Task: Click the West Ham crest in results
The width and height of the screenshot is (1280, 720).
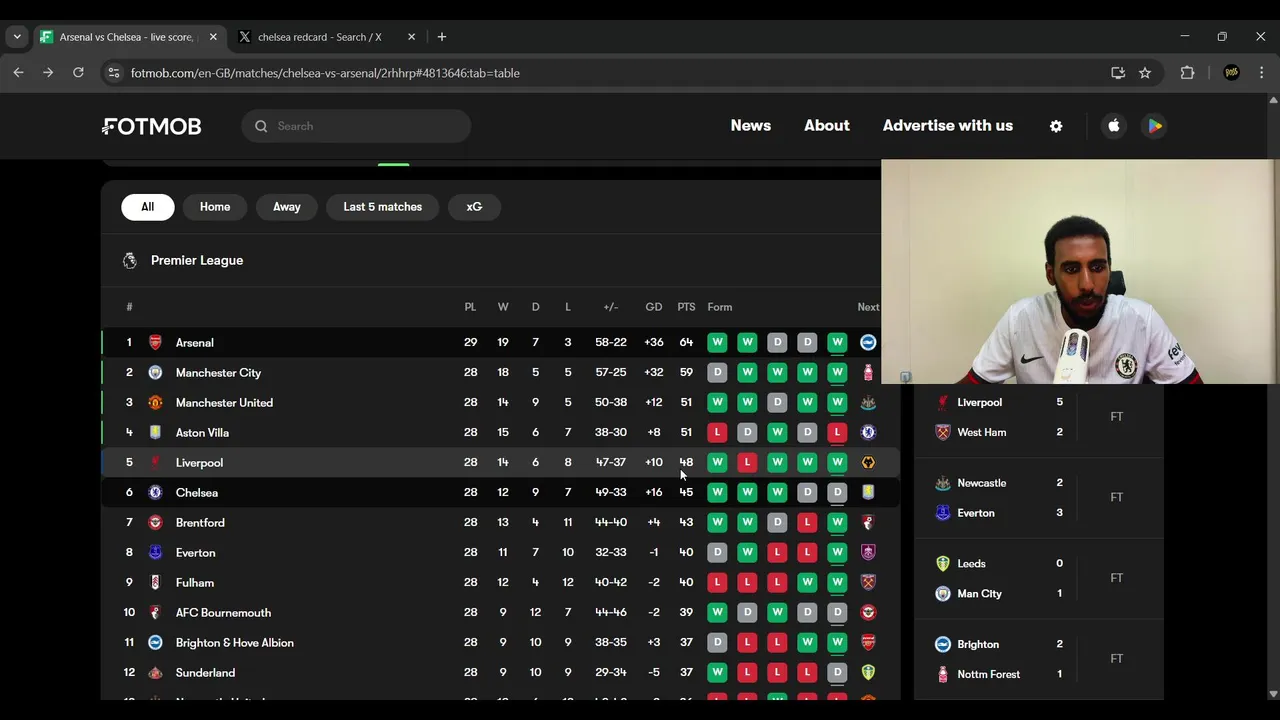Action: pyautogui.click(x=942, y=432)
